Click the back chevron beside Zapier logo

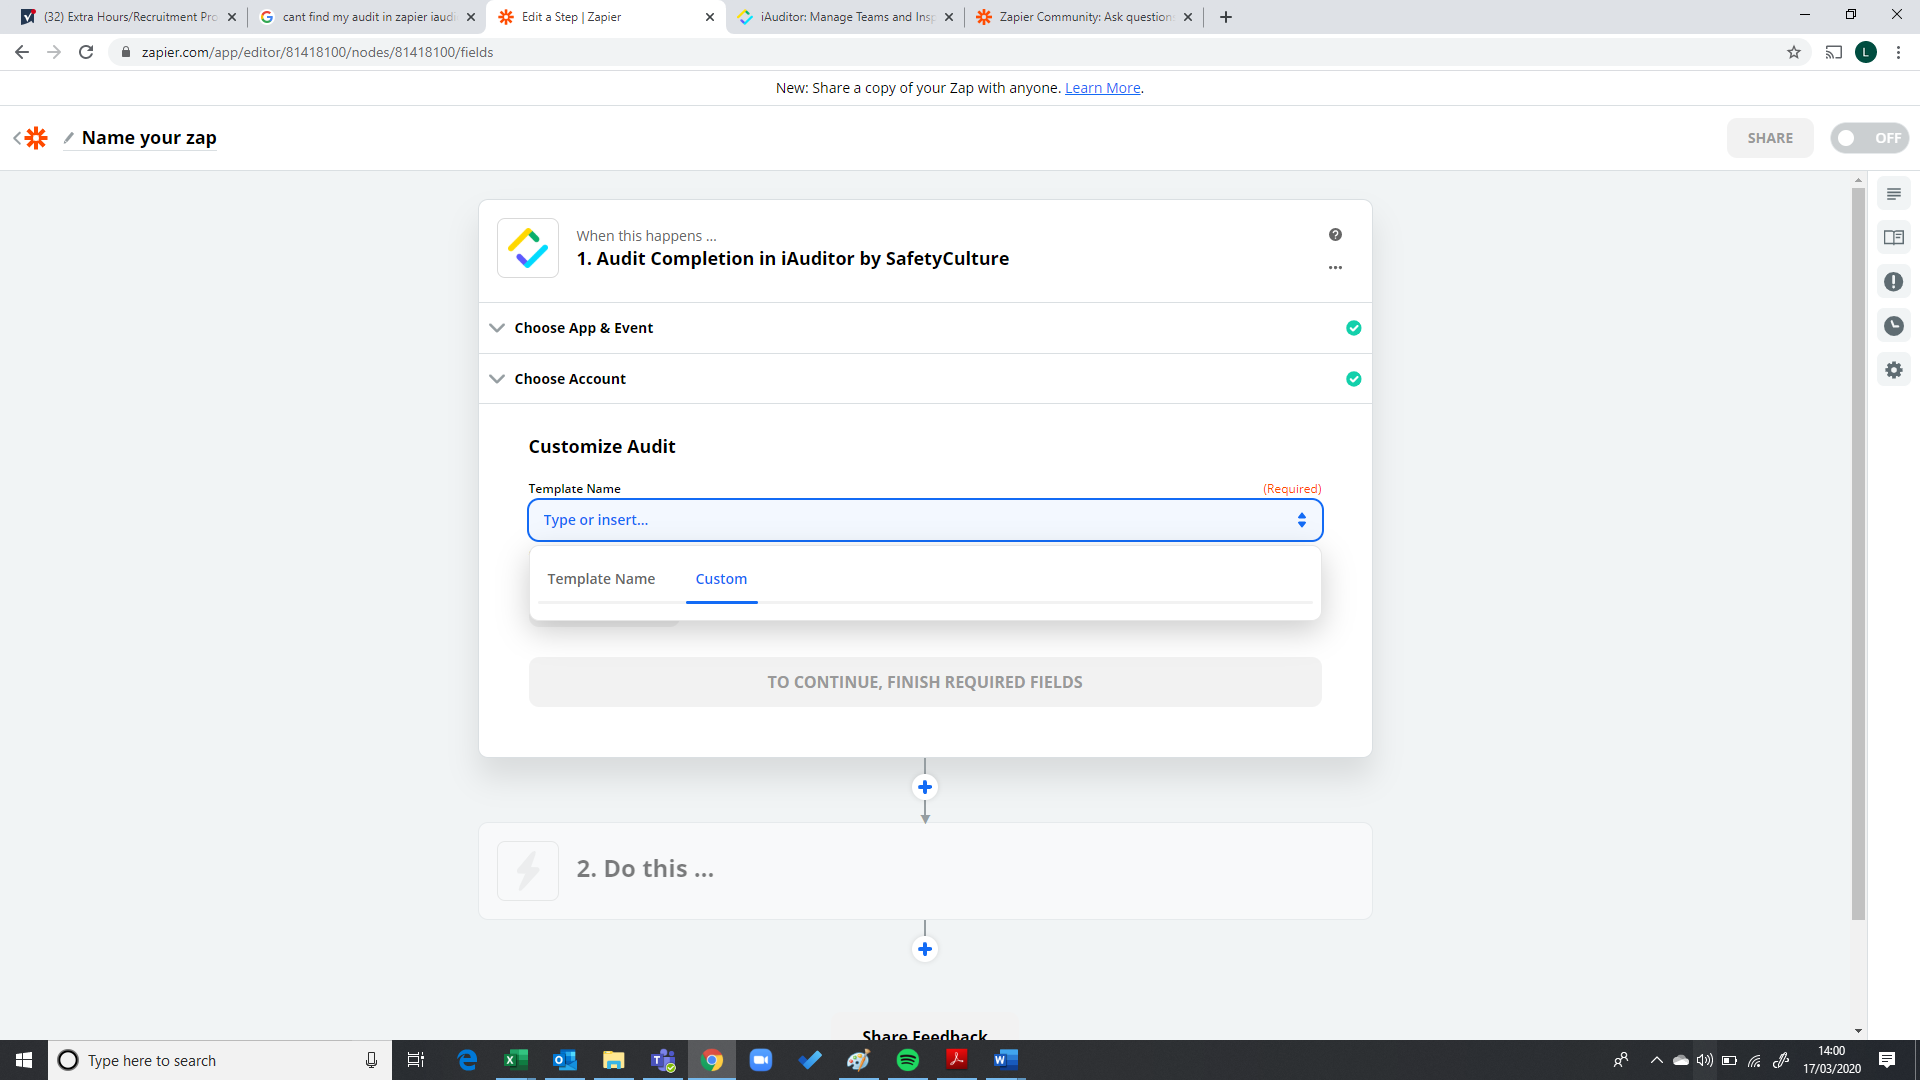coord(17,138)
